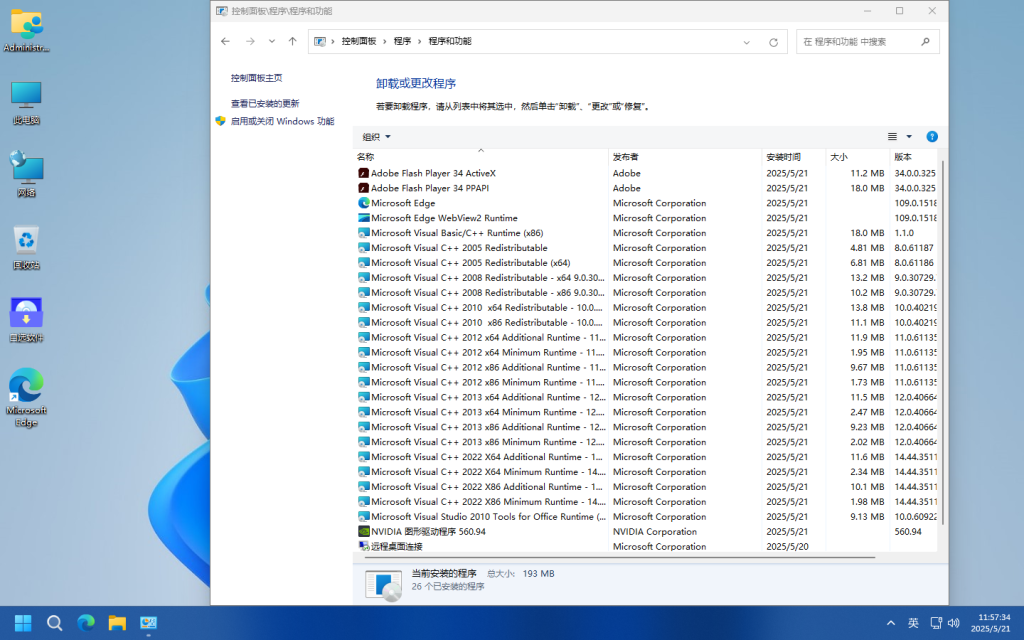Click the 当前安装的程序 details pane icon

click(383, 584)
